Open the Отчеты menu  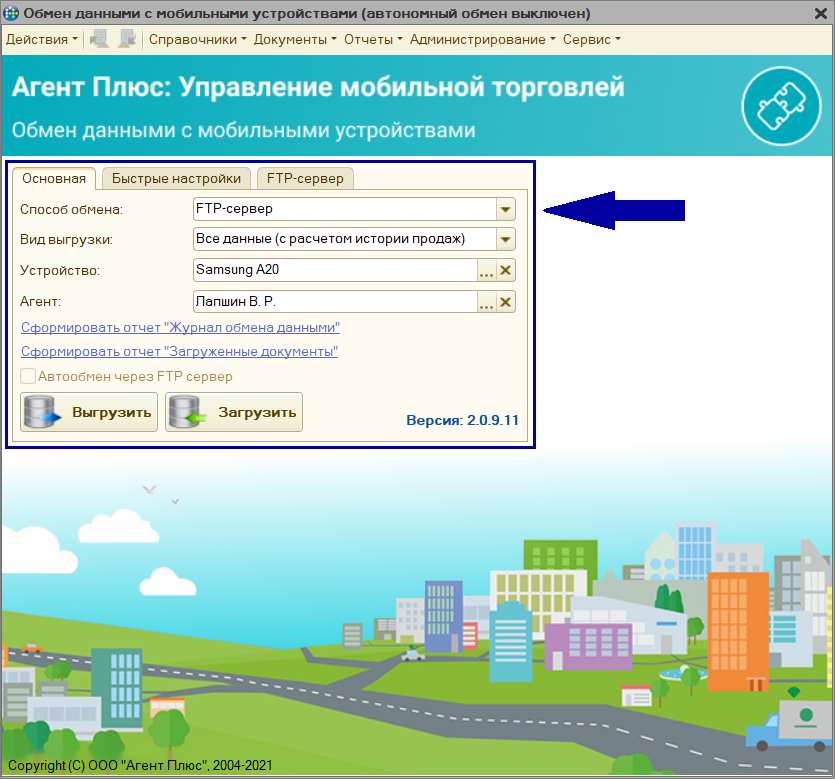point(373,39)
